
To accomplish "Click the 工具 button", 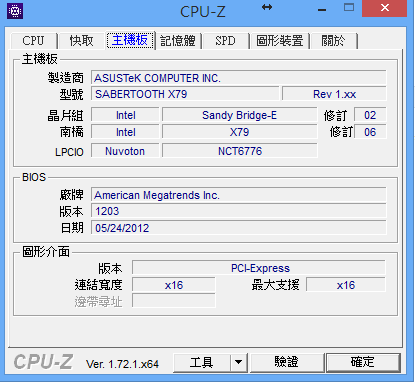I will pyautogui.click(x=202, y=362).
